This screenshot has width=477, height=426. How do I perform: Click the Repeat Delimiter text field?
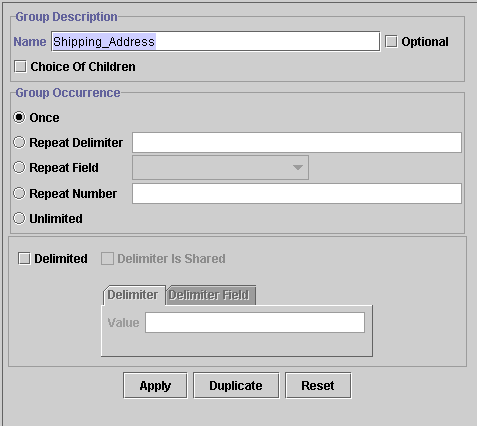point(297,142)
